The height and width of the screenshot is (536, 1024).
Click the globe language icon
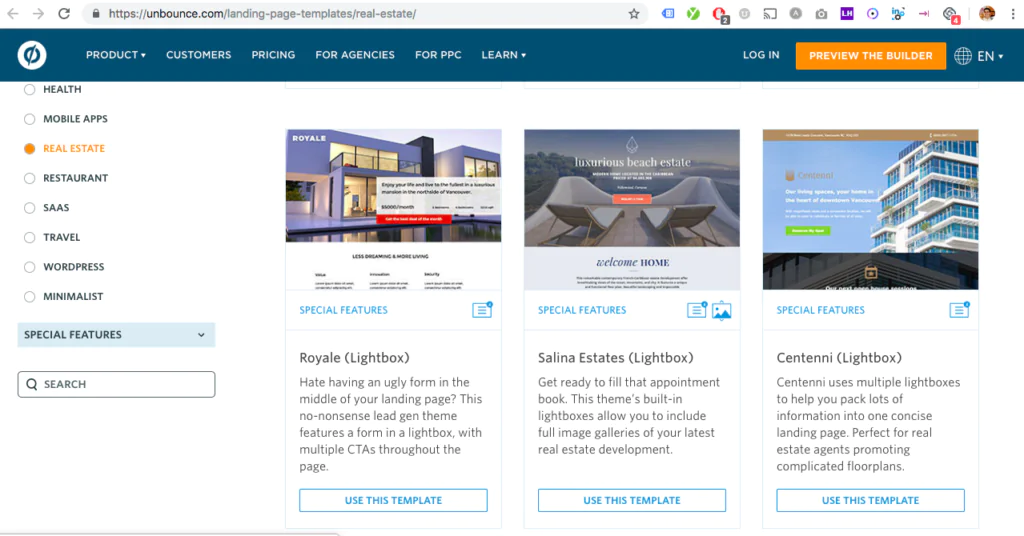(x=963, y=55)
